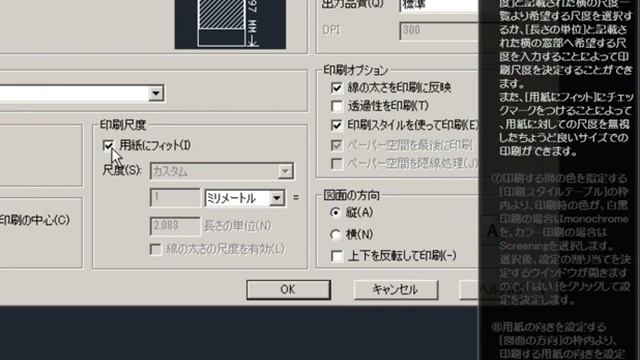The width and height of the screenshot is (640, 360).
Task: Click the 印刷の中心(C) label
Action: click(x=35, y=220)
